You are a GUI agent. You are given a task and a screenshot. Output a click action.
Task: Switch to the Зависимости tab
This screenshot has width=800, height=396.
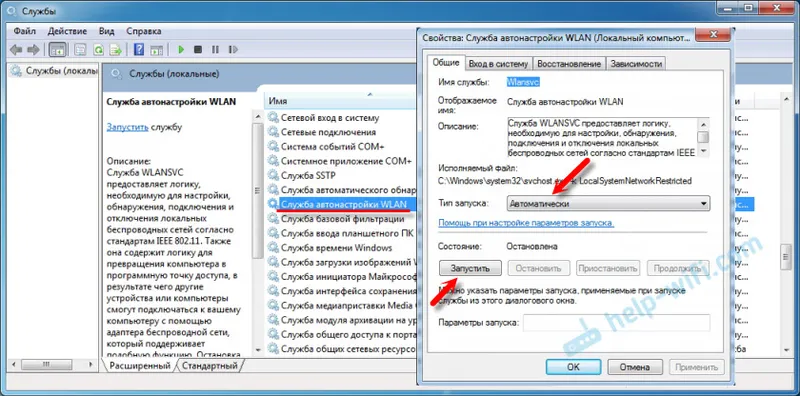[x=636, y=64]
